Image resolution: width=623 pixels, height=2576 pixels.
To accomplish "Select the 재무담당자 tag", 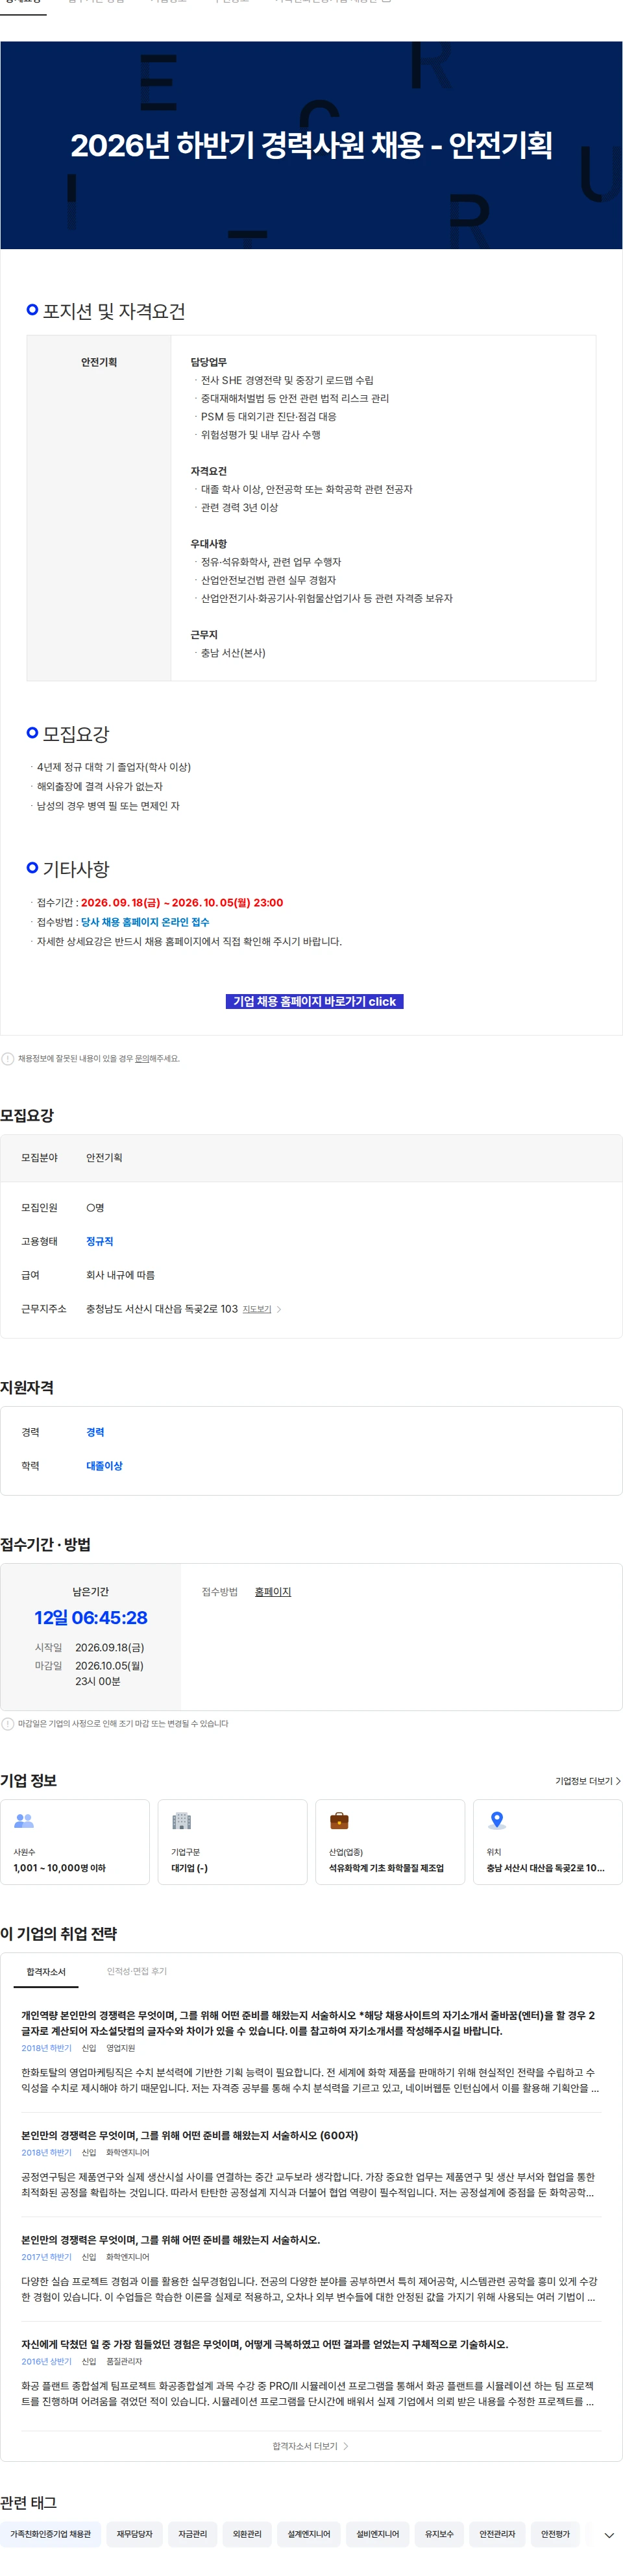I will 134,2534.
